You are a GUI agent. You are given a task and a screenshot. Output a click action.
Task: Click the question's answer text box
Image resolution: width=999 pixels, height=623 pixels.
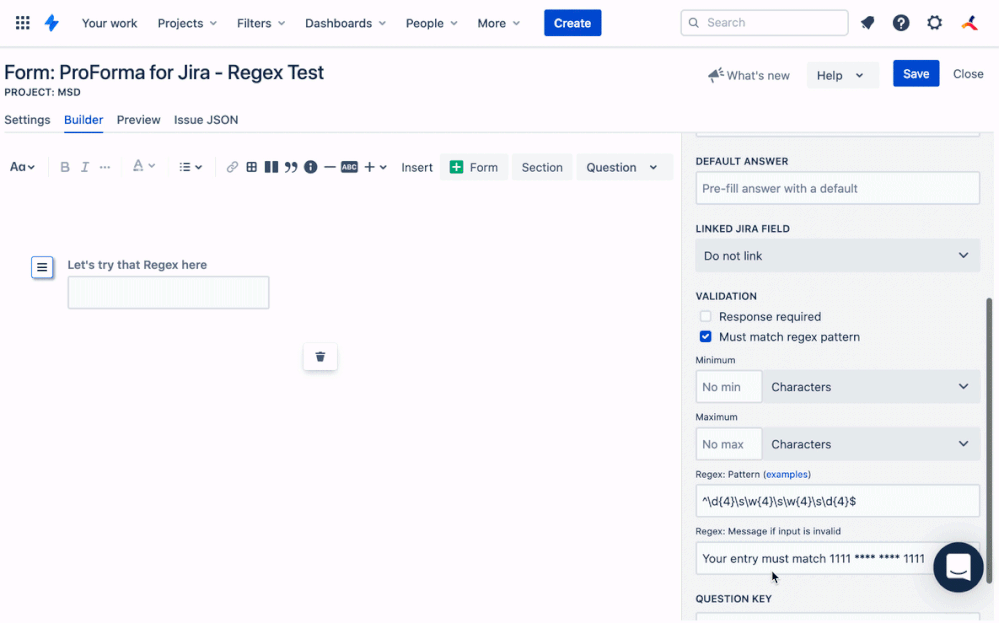169,292
